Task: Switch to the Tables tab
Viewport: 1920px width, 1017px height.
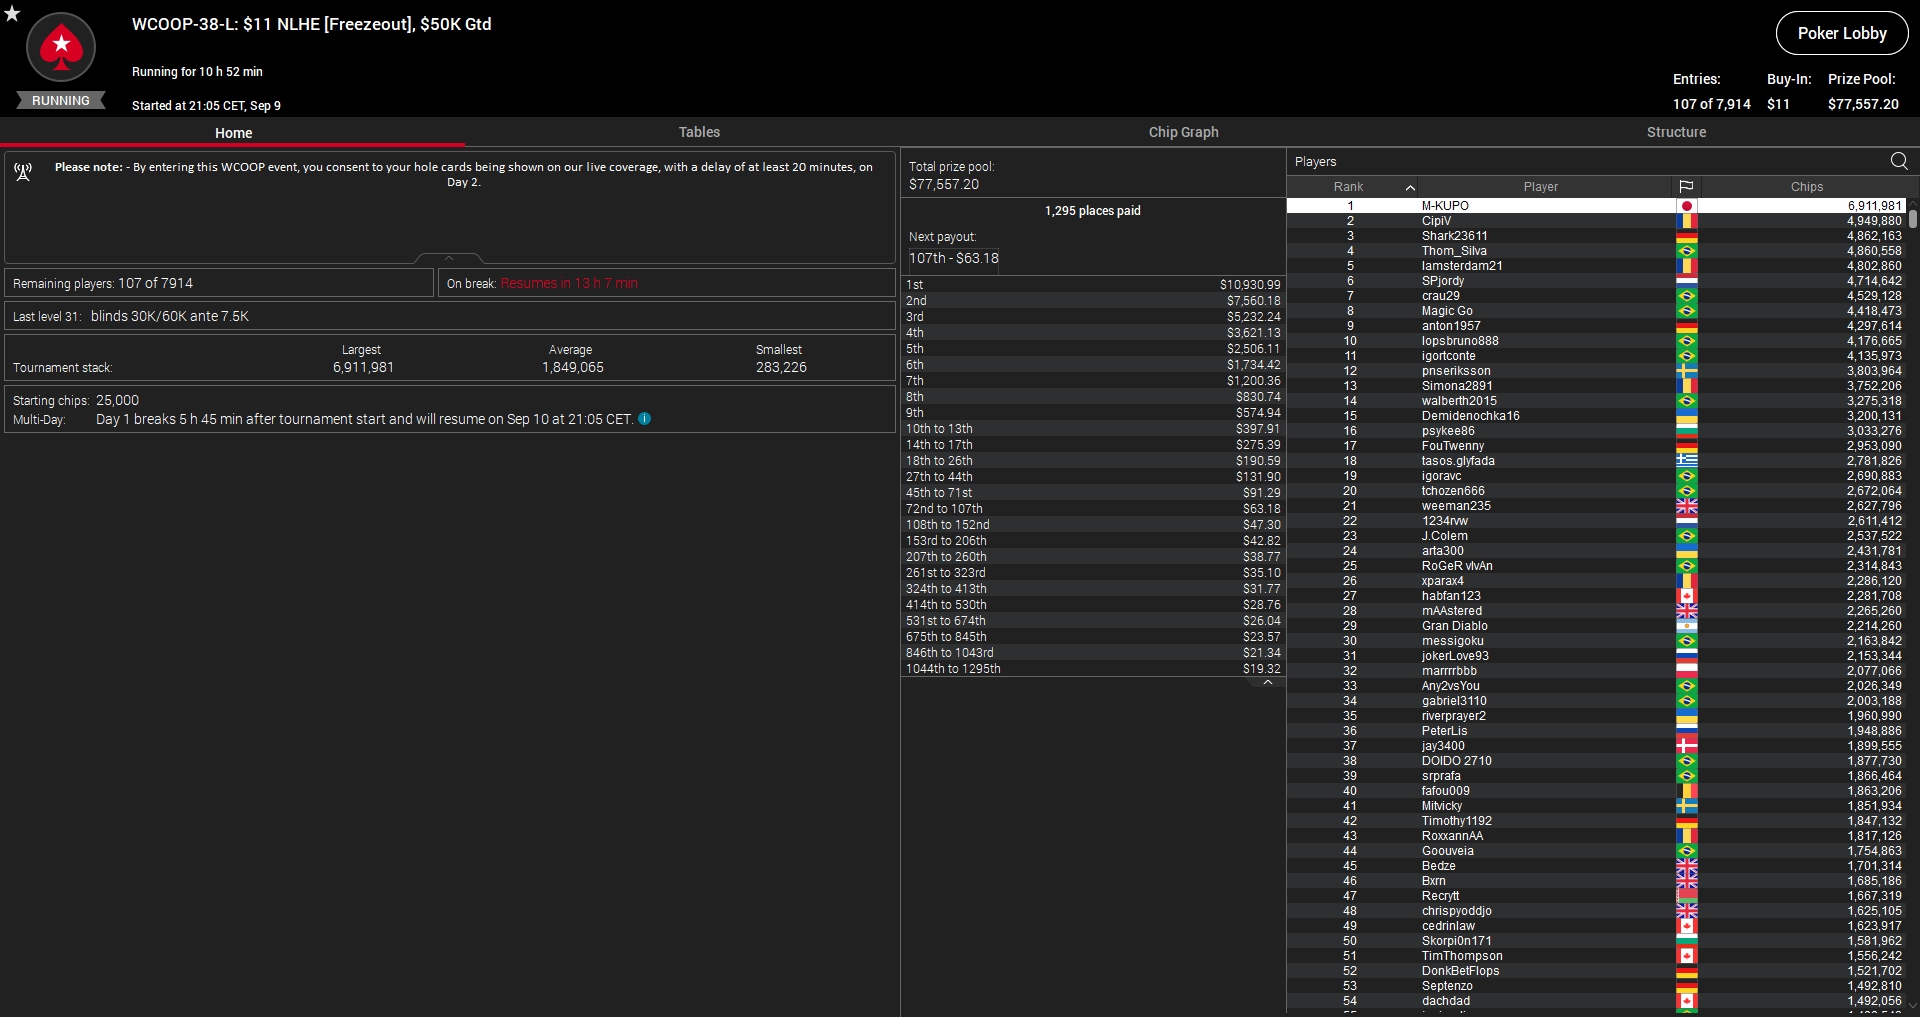Action: [x=699, y=132]
